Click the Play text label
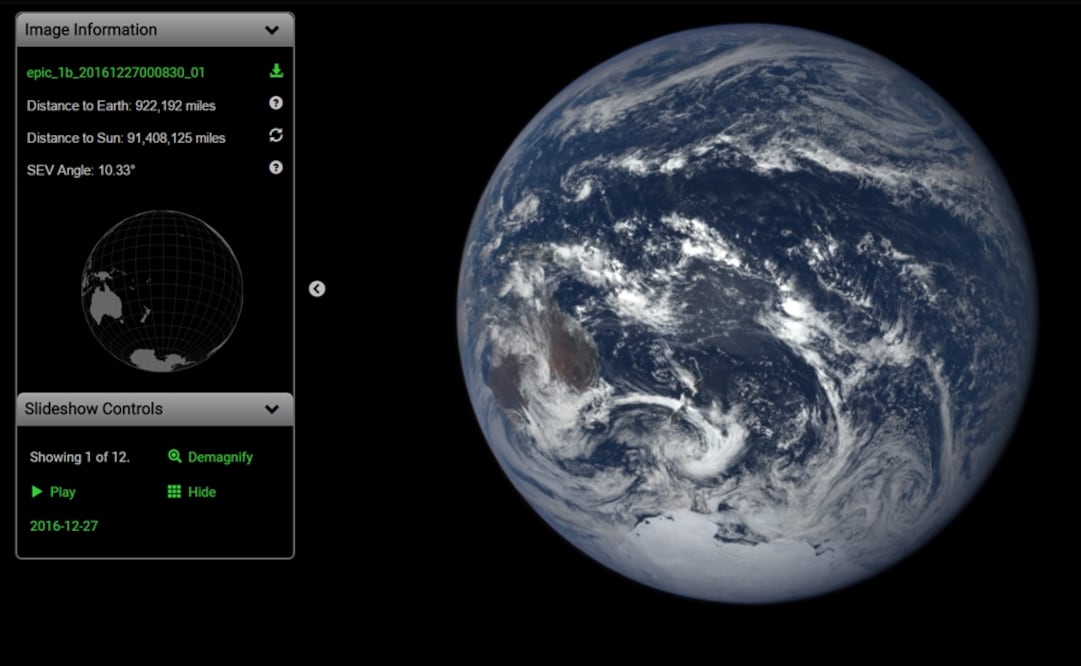The height and width of the screenshot is (666, 1081). (63, 492)
